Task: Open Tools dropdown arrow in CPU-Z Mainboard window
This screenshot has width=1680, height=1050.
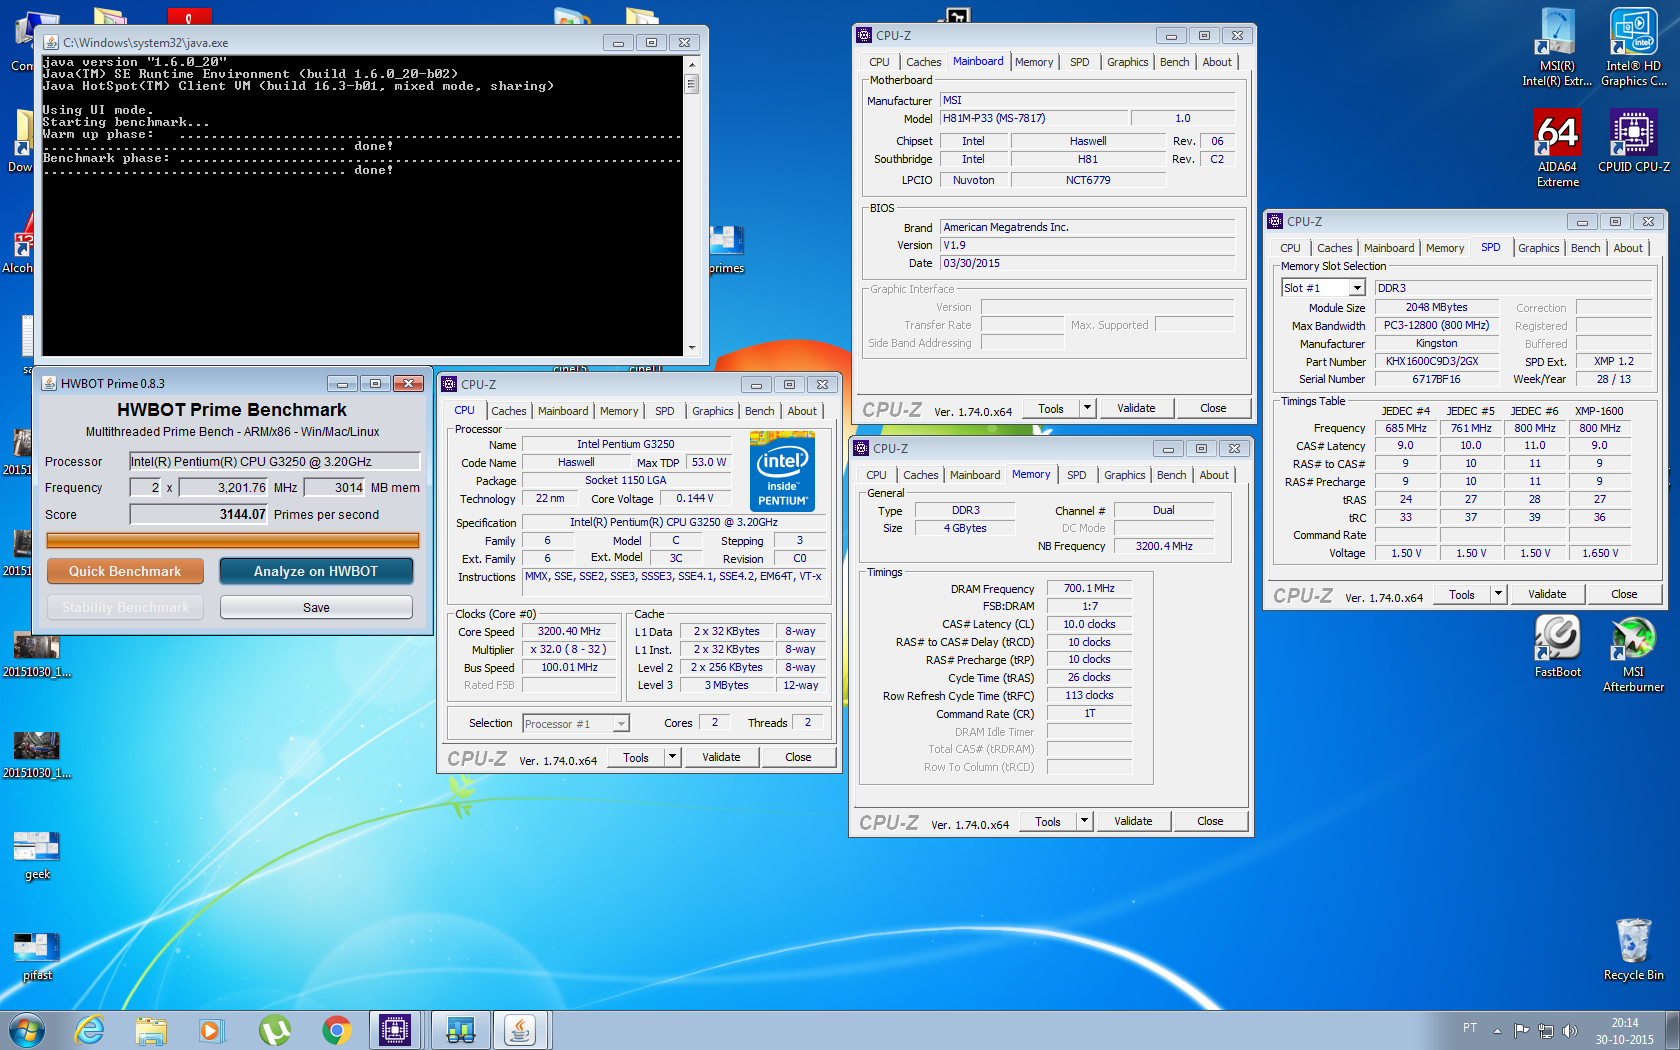Action: coord(1088,408)
